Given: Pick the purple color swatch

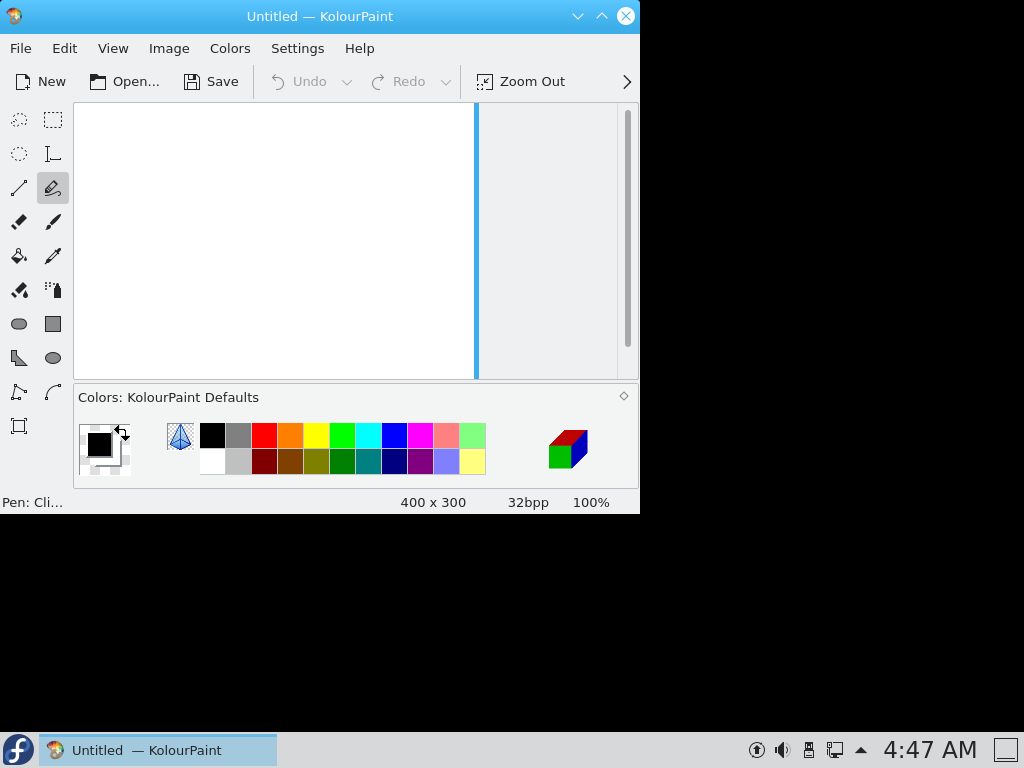Looking at the screenshot, I should (421, 462).
